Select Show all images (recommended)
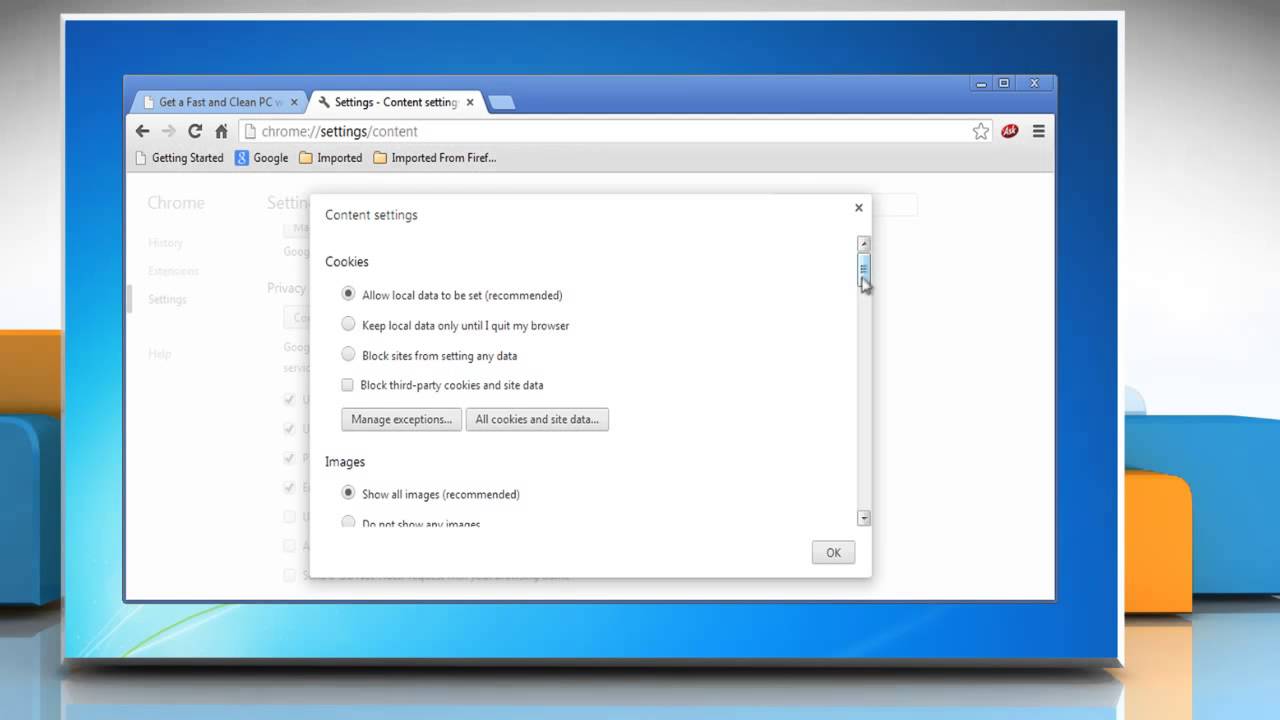Image resolution: width=1280 pixels, height=720 pixels. [348, 493]
